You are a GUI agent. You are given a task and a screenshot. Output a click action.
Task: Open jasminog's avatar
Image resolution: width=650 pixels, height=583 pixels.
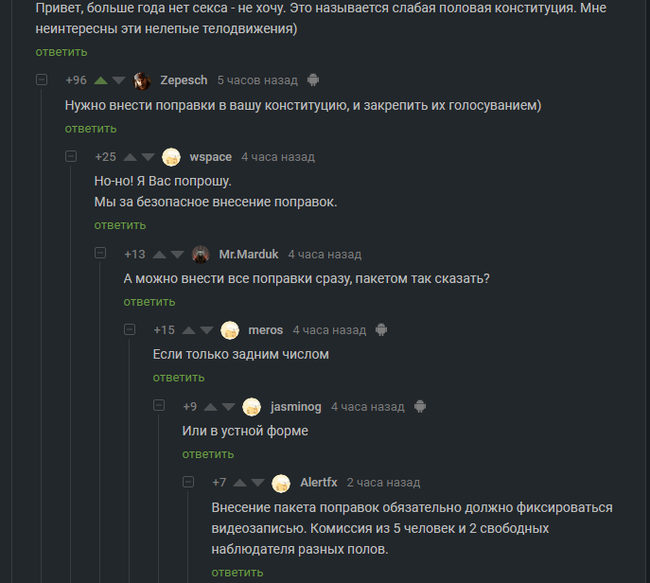252,407
